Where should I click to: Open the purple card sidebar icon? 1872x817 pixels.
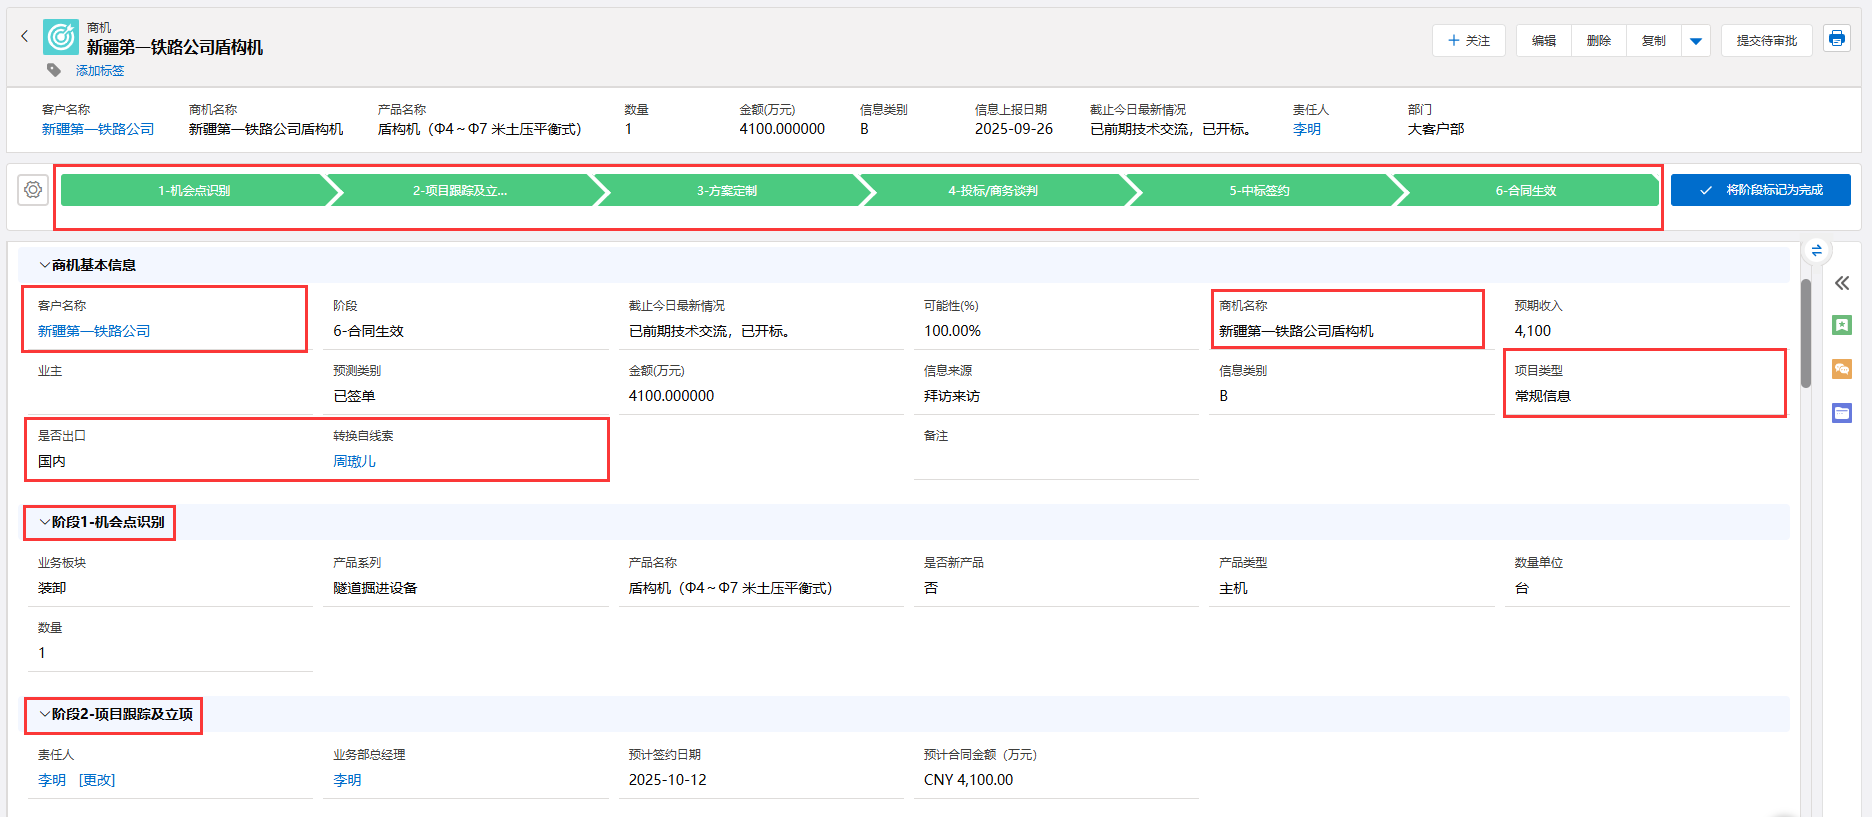[1842, 413]
